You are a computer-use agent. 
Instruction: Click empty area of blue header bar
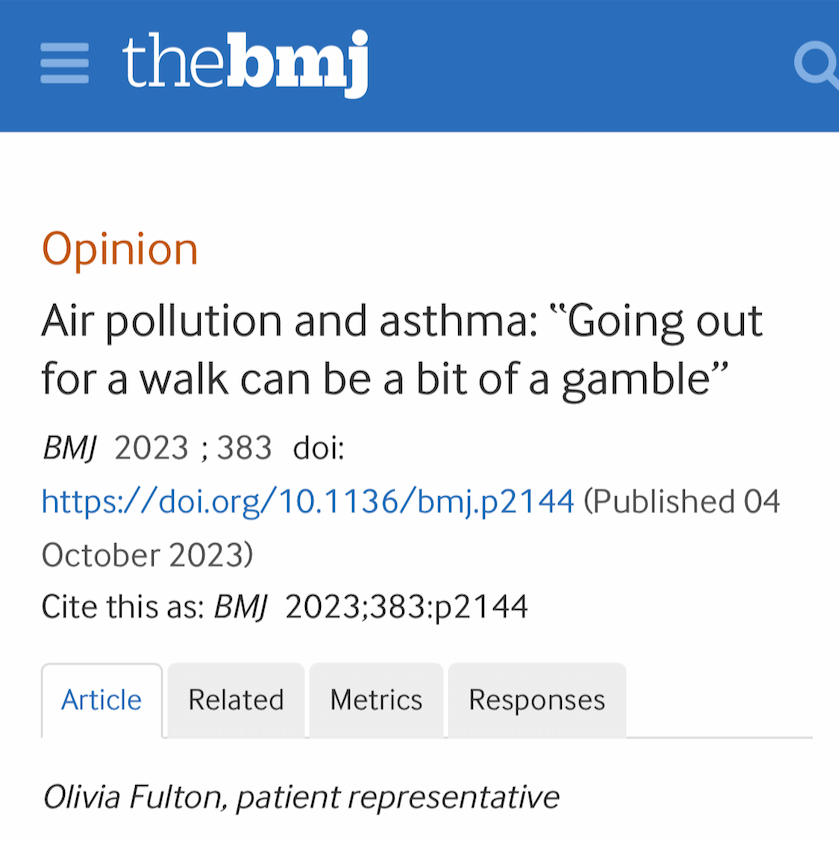(580, 65)
